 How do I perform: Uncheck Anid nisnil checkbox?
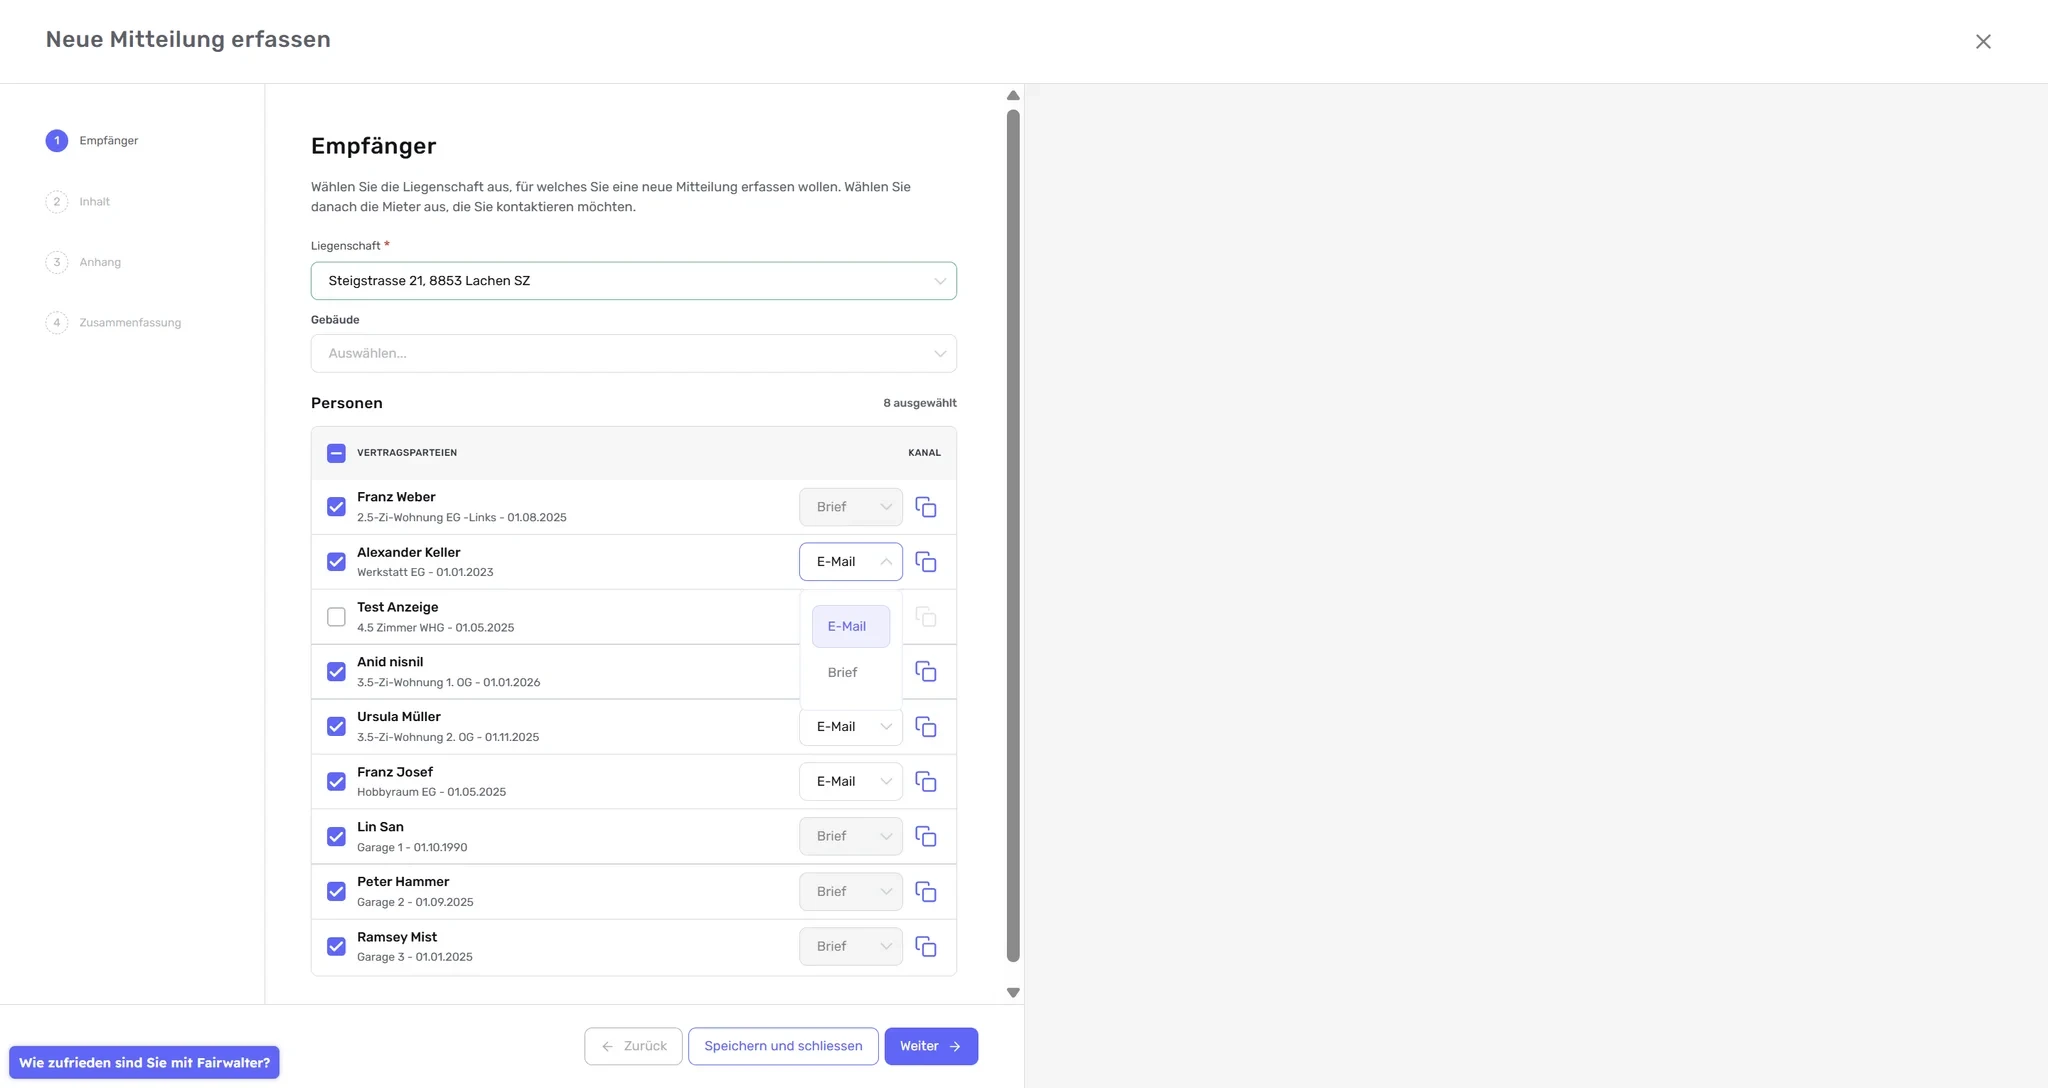[x=336, y=672]
